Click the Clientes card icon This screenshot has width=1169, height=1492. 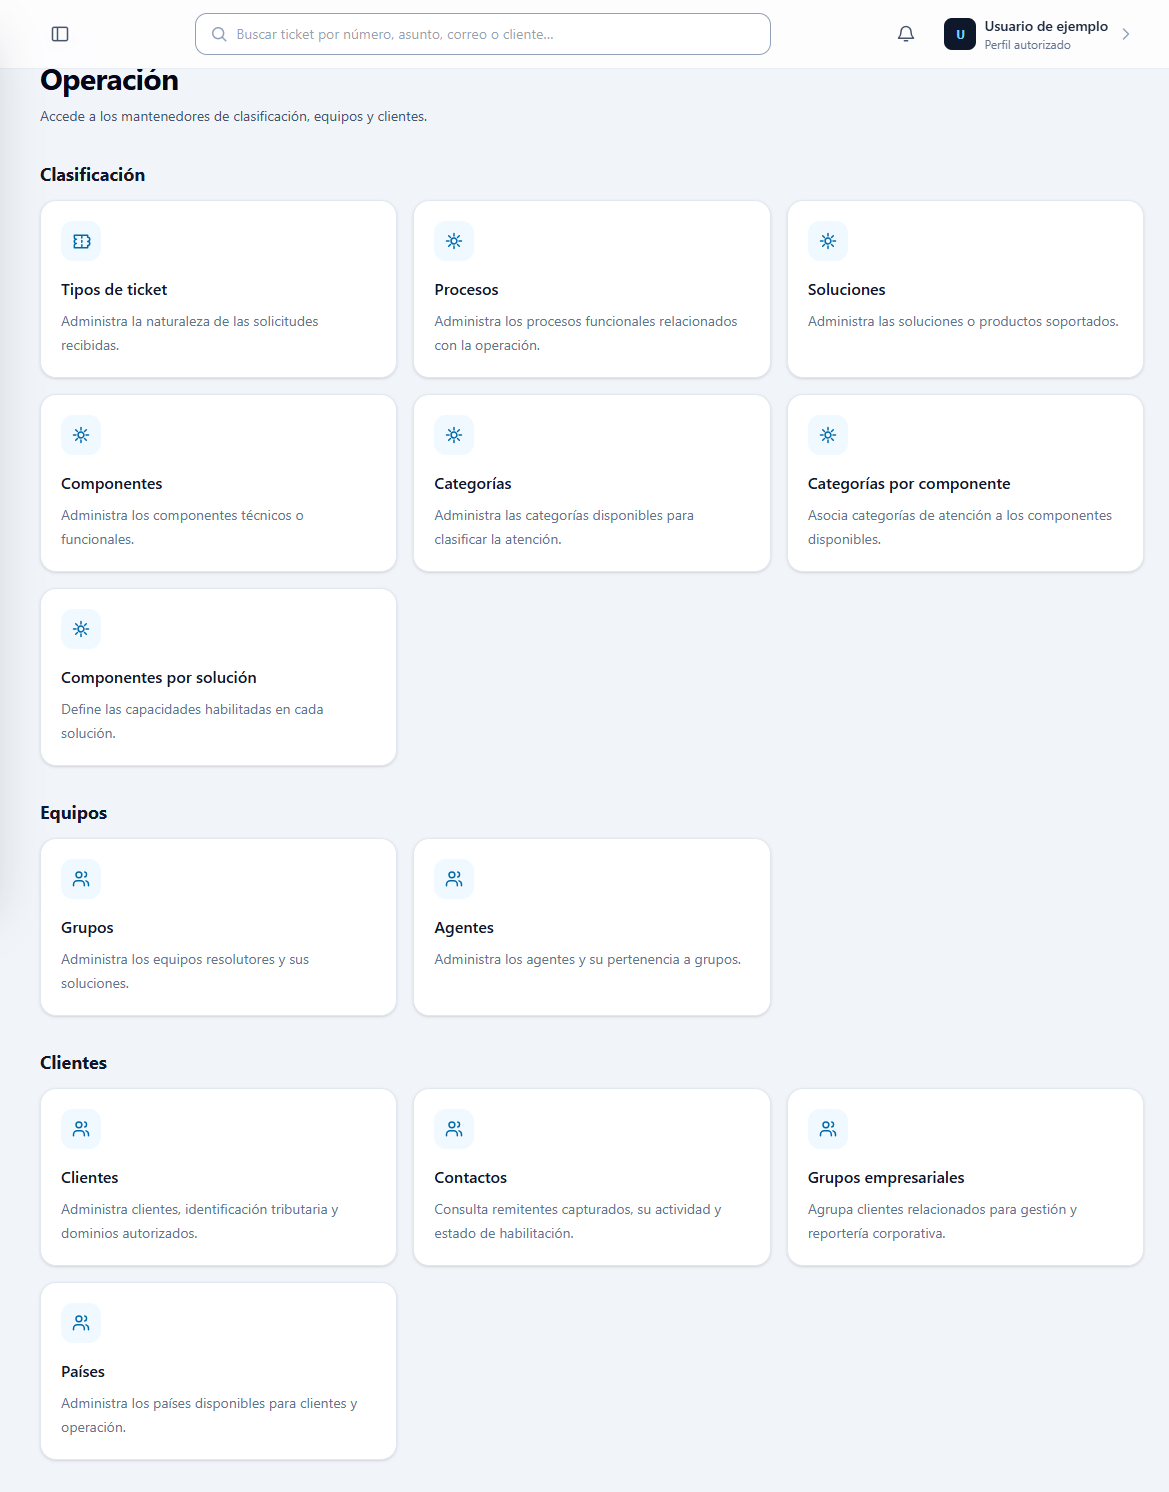(81, 1129)
